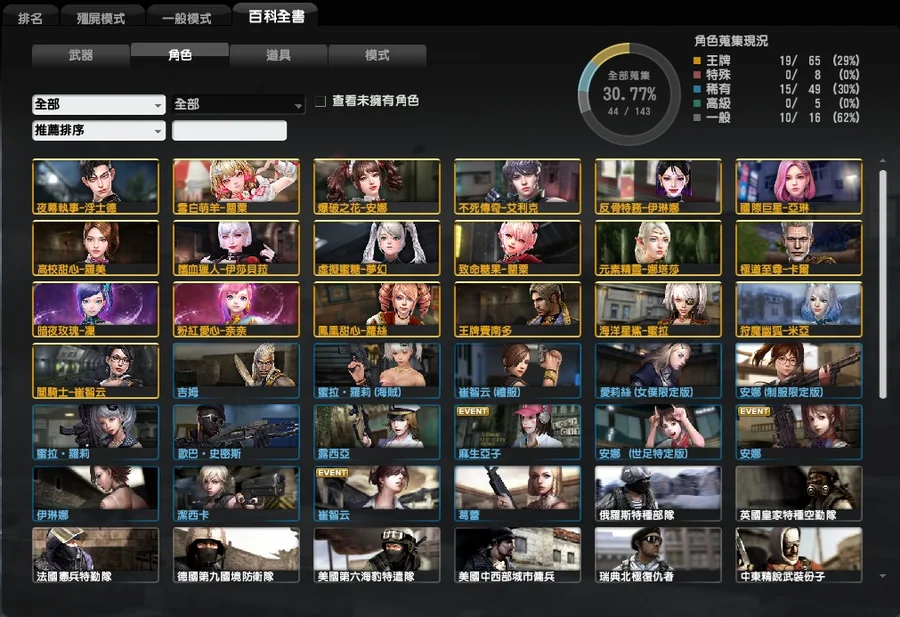Viewport: 900px width, 617px height.
Task: Select the 極道至尊-卡爾 character card
Action: [x=798, y=248]
